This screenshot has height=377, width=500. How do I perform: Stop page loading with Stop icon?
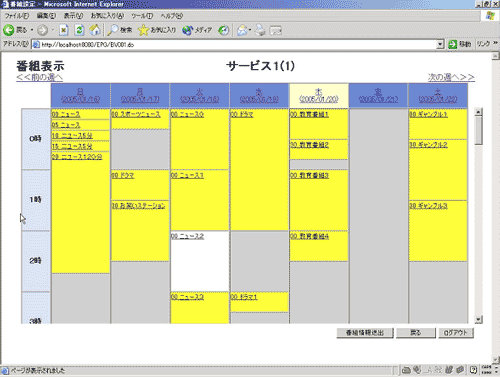tap(63, 30)
